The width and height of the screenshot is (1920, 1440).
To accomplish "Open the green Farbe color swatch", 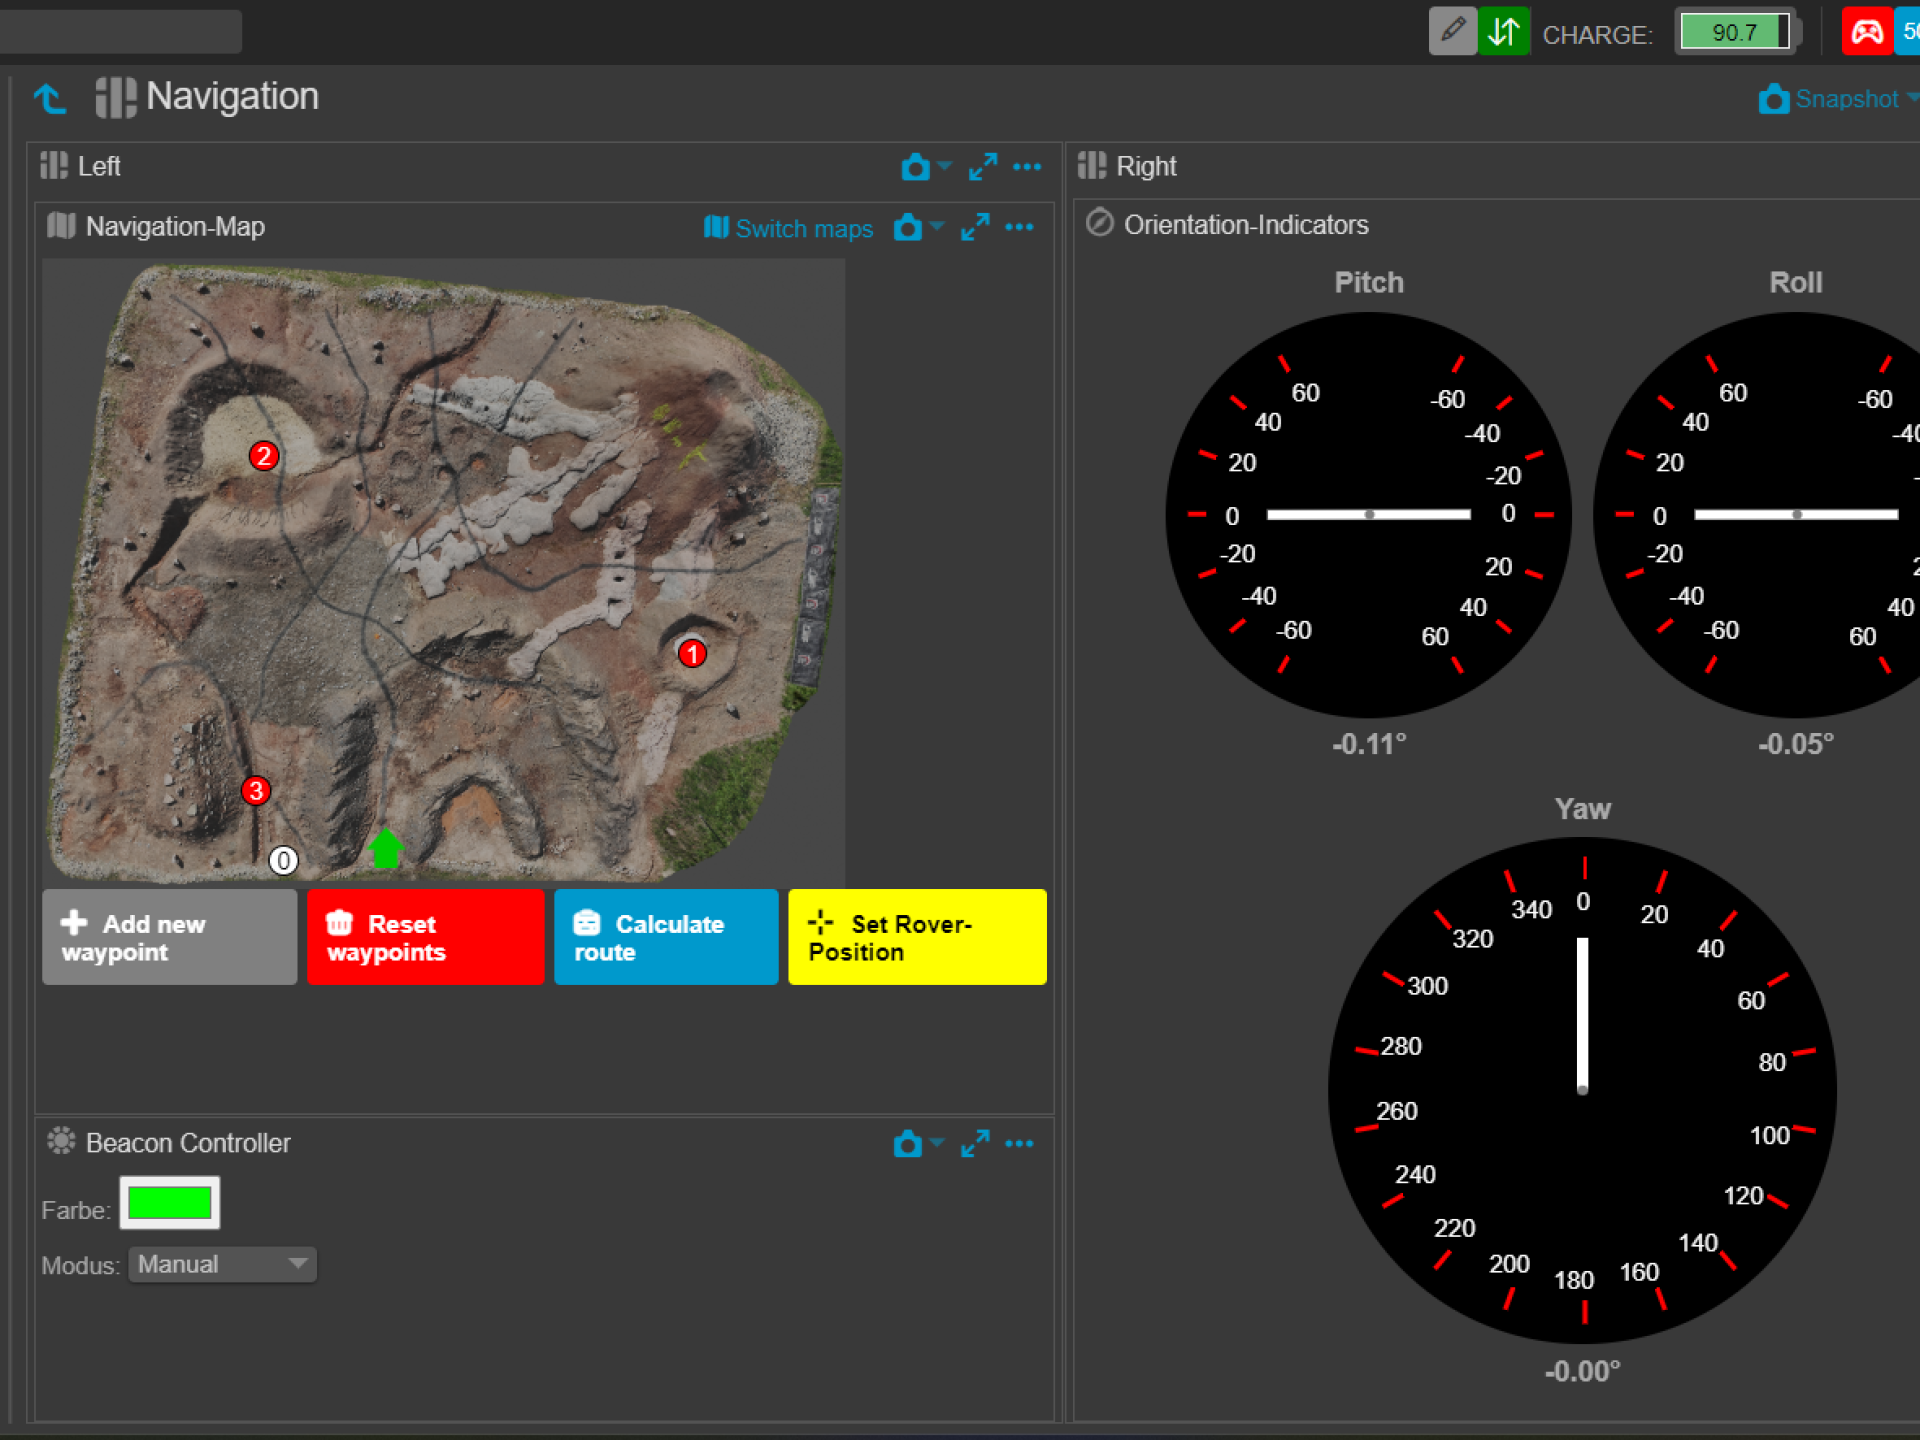I will (x=169, y=1202).
